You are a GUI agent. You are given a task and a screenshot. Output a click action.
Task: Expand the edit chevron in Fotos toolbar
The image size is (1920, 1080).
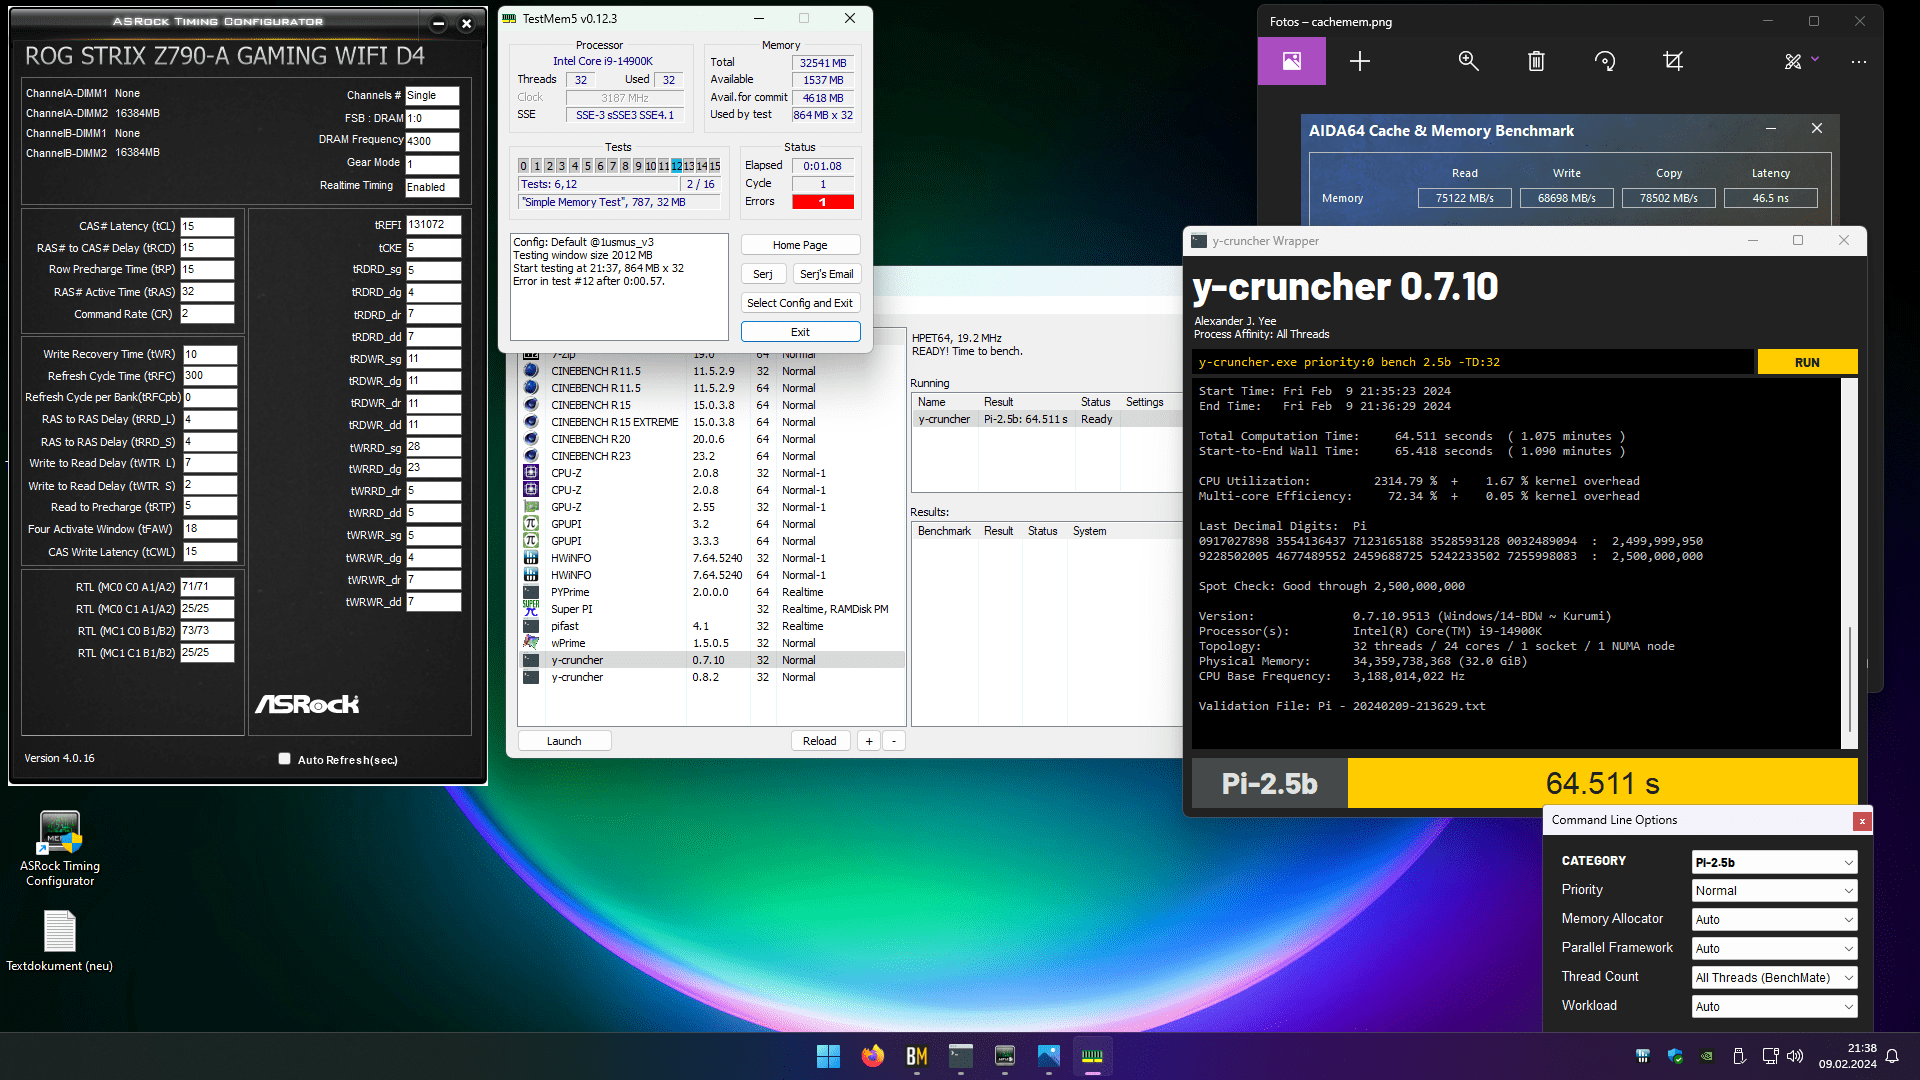coord(1815,59)
